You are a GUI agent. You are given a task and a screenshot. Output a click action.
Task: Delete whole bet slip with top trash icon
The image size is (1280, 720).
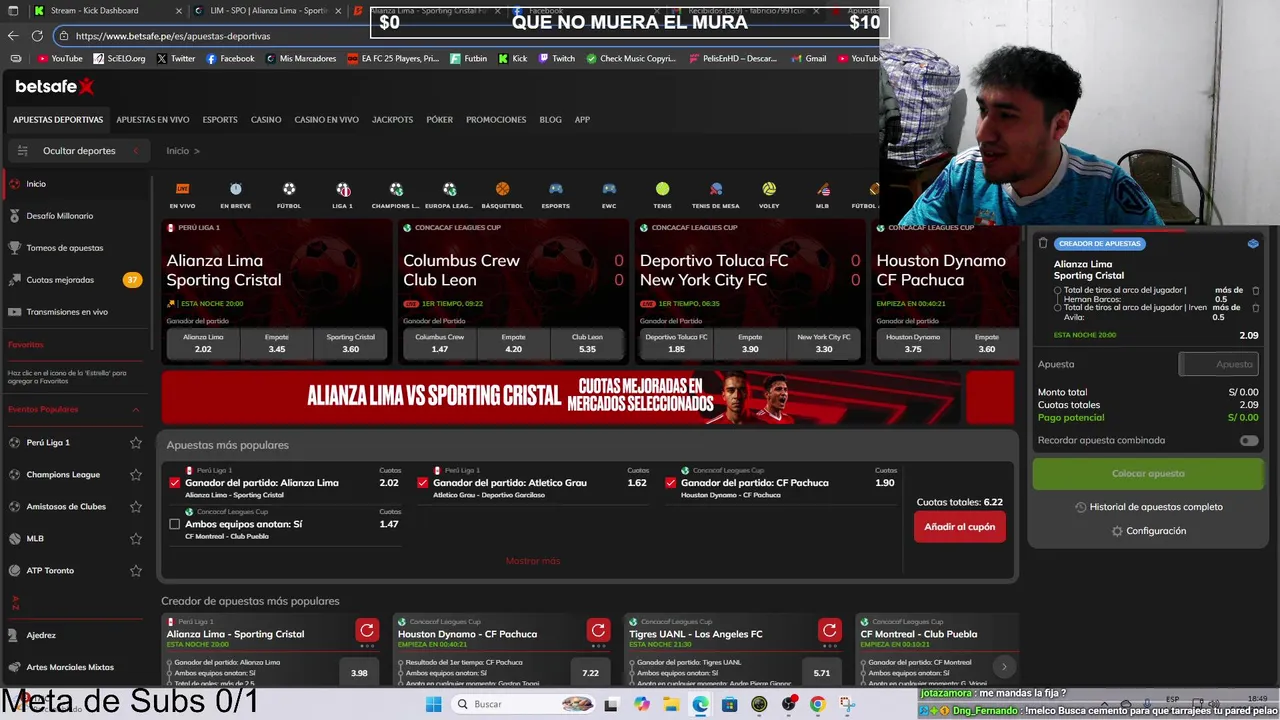1043,243
